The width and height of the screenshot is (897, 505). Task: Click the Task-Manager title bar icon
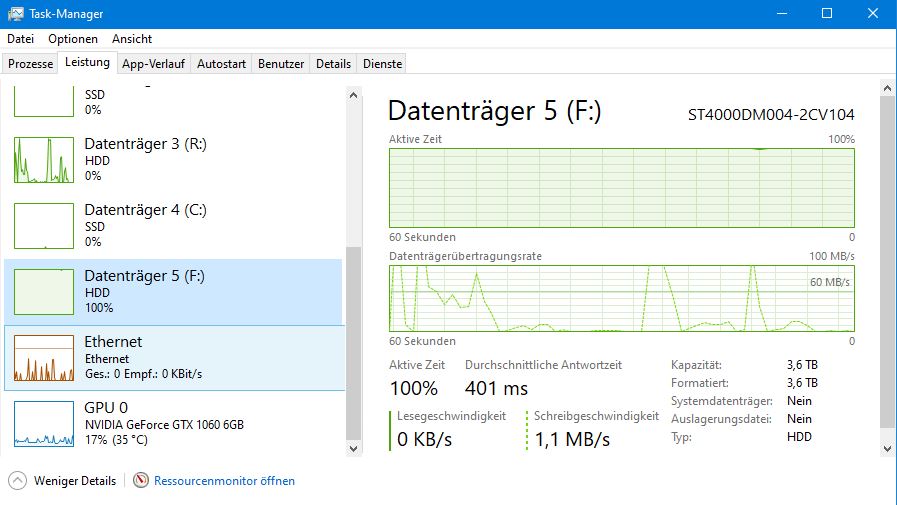coord(16,14)
